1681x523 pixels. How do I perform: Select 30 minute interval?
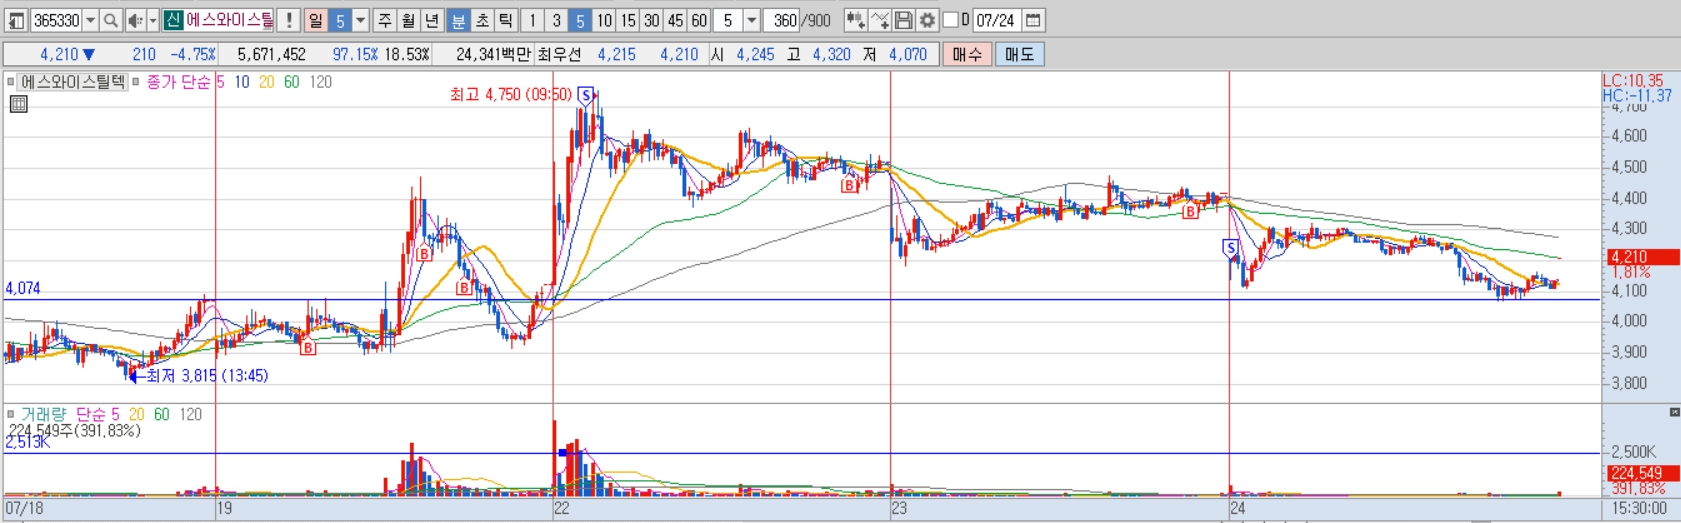pyautogui.click(x=652, y=20)
